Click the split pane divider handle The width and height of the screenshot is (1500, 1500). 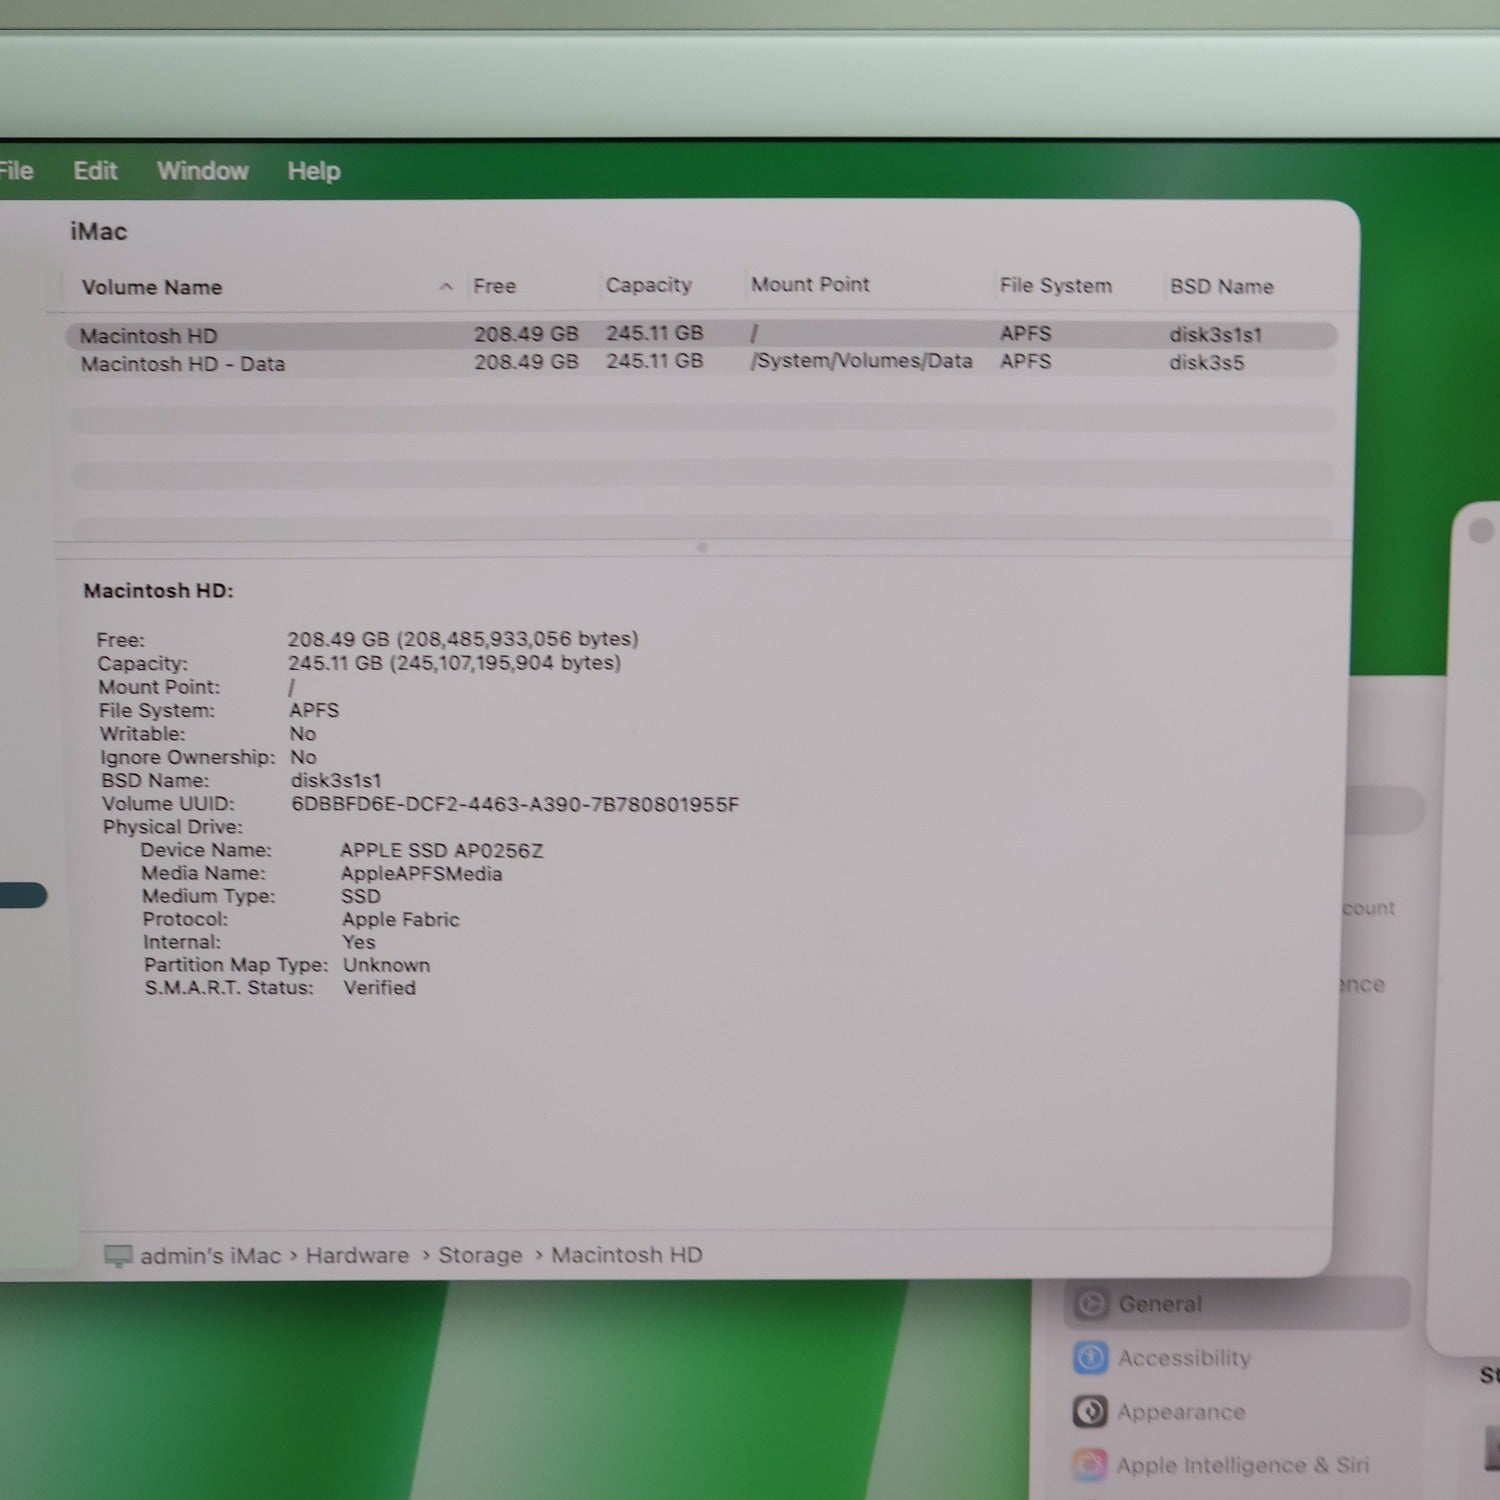coord(702,547)
